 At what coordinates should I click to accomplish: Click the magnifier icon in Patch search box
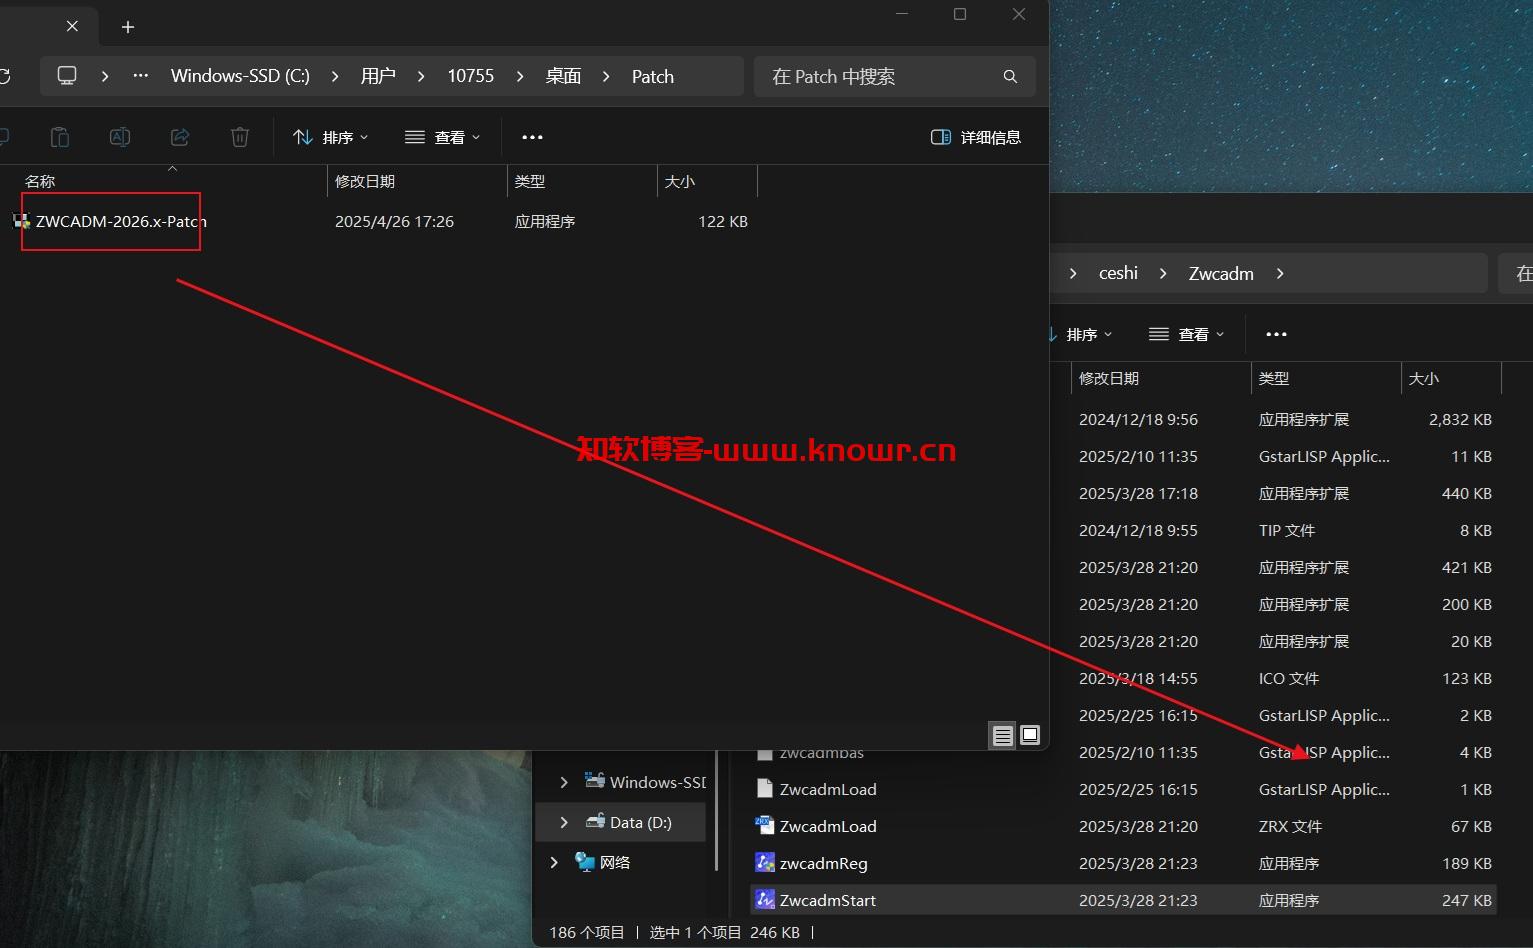[1010, 77]
